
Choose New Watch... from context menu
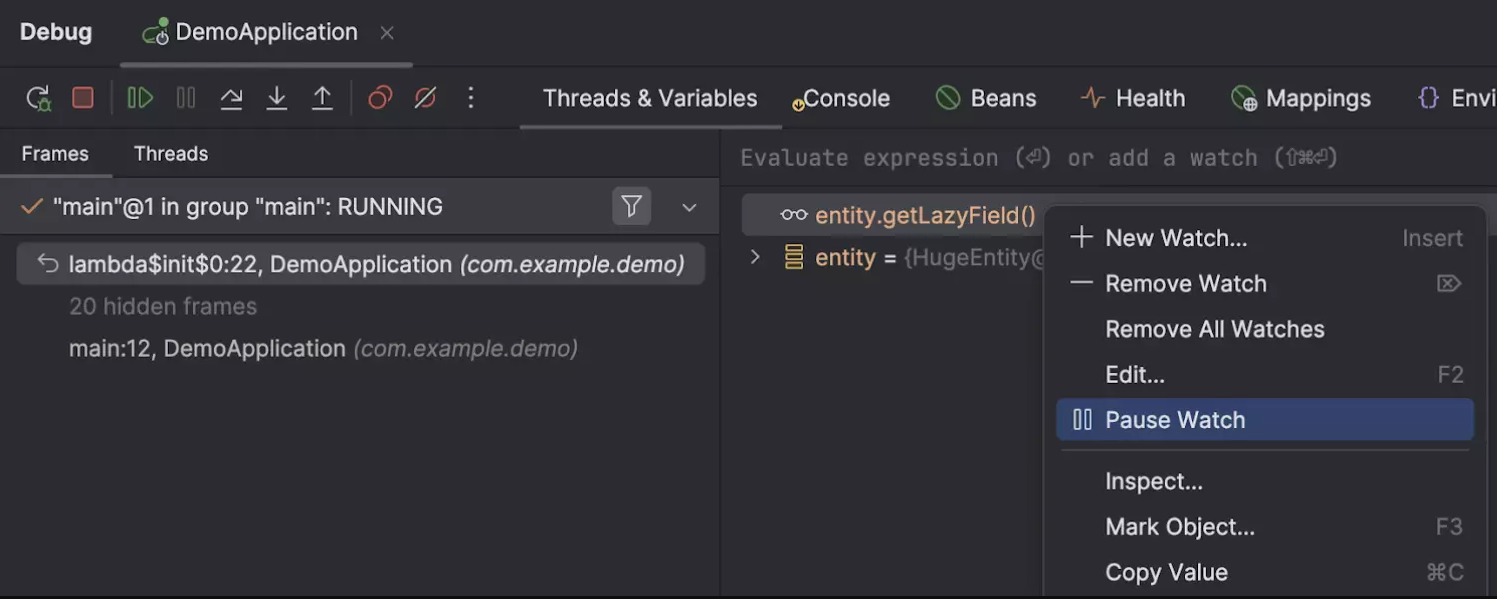(1265, 238)
